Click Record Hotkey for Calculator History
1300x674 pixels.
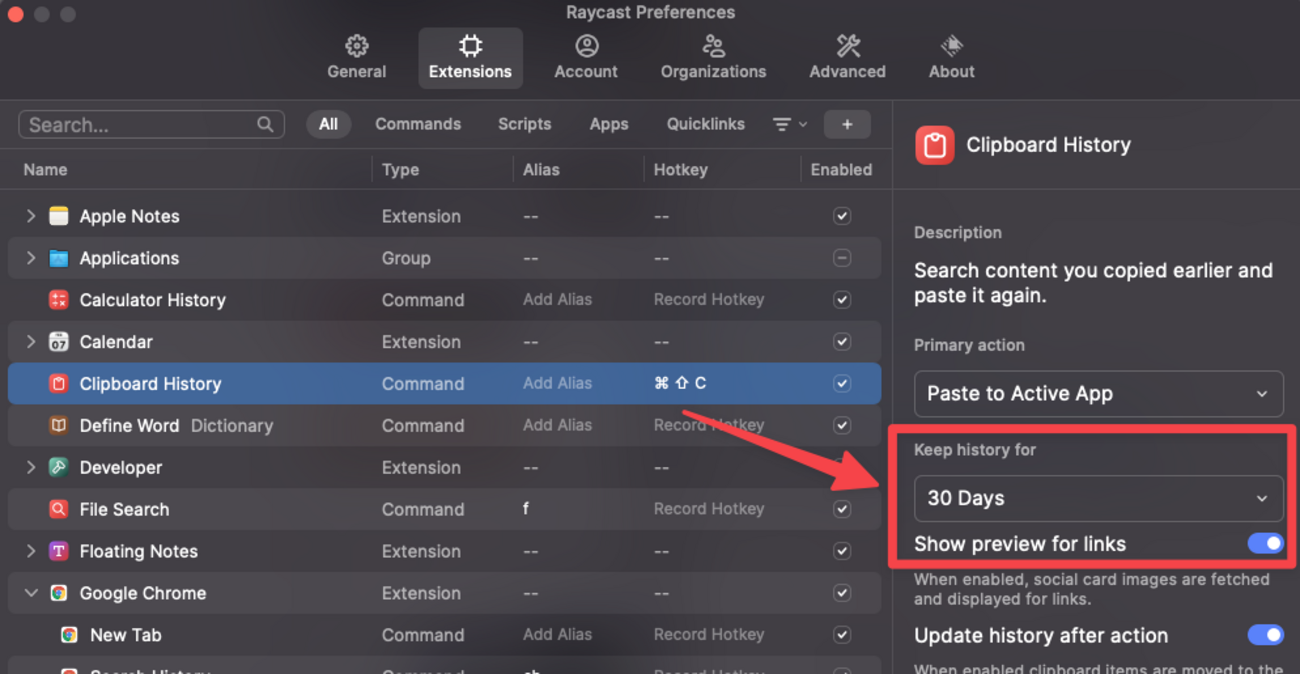(709, 299)
